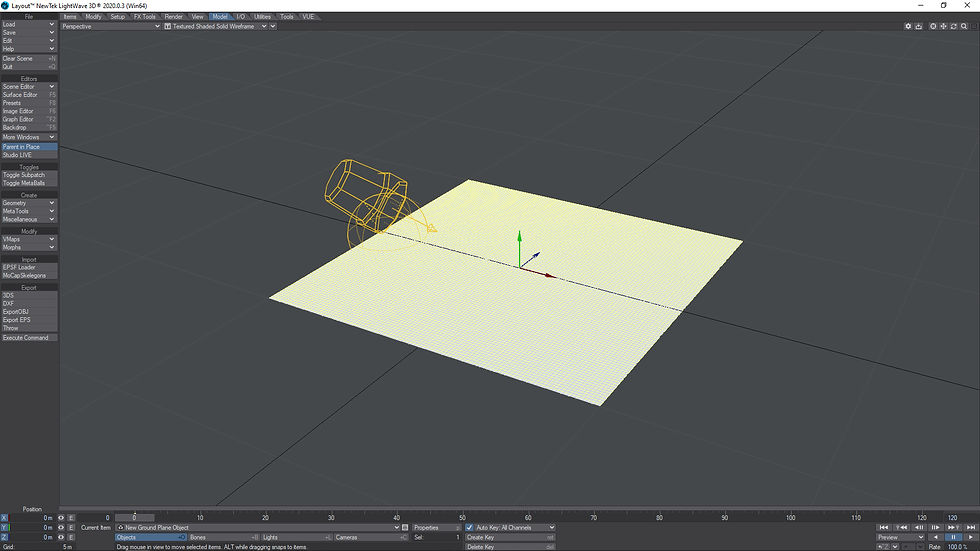Switch to the Render tab
The image size is (980, 551).
tap(174, 17)
